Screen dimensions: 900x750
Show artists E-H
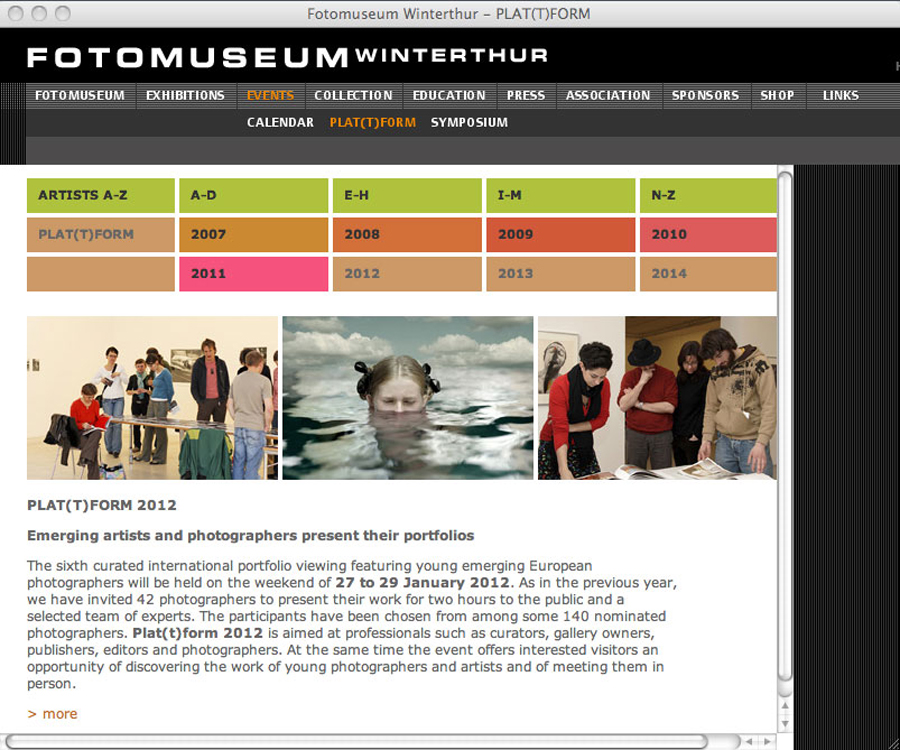pos(407,195)
